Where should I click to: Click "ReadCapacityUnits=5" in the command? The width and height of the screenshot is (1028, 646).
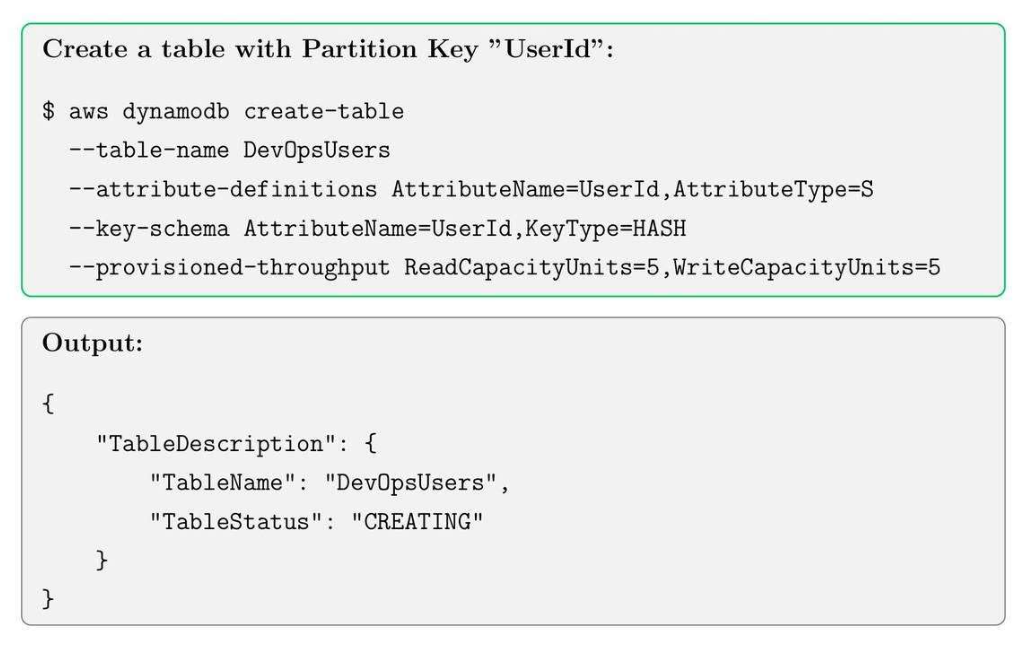(x=532, y=268)
